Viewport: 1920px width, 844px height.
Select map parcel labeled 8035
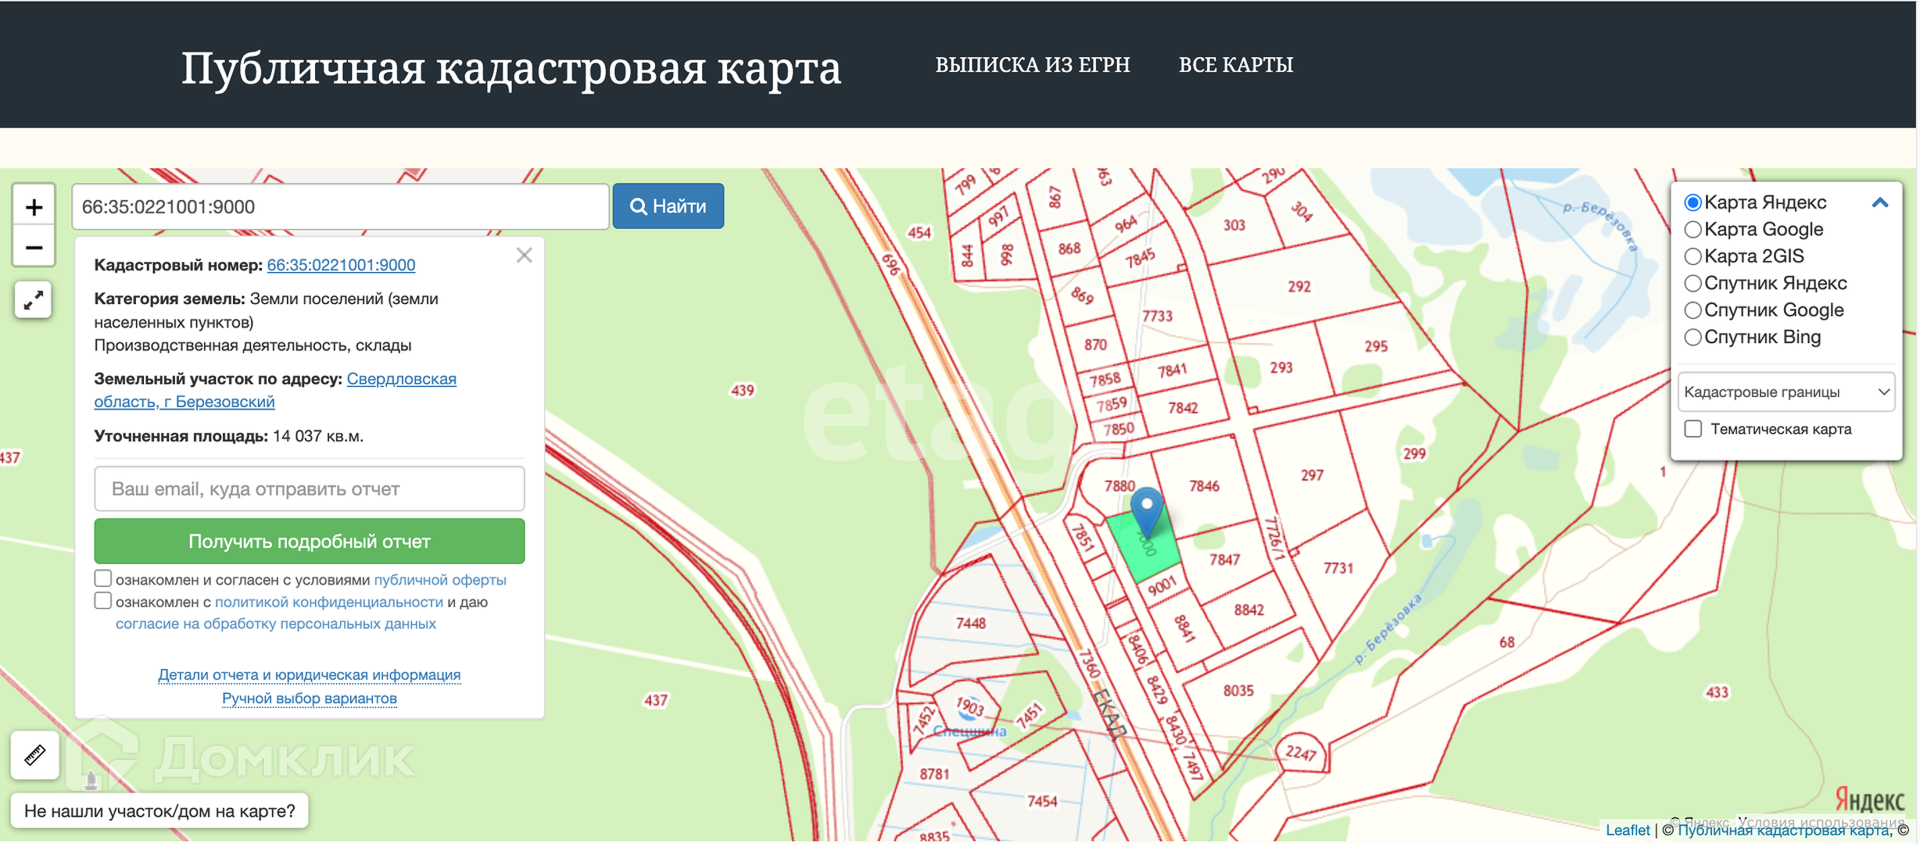[x=1238, y=691]
